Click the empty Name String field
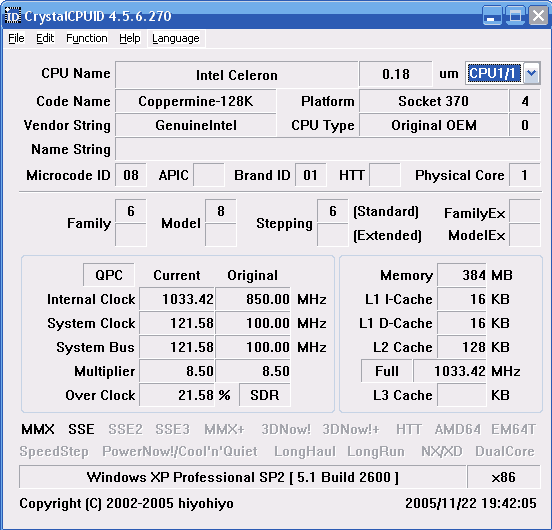 coord(328,149)
